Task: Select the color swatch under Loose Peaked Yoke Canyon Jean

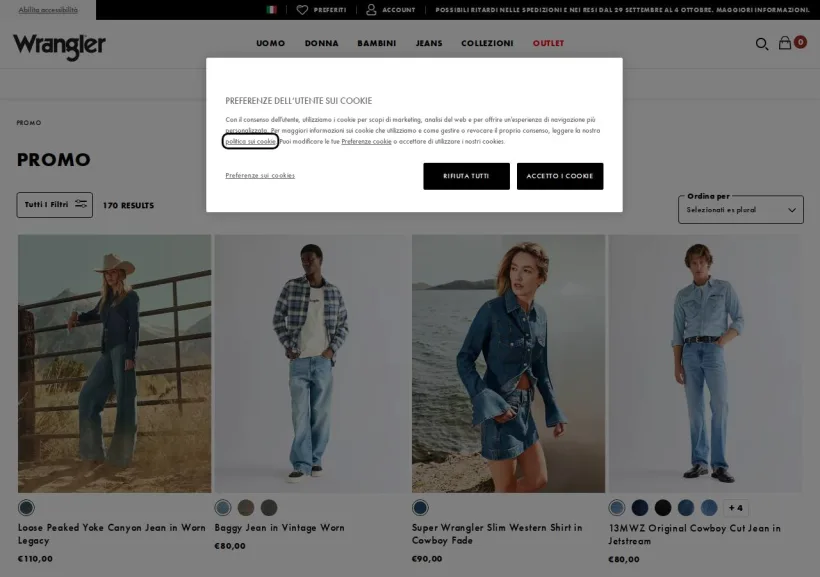Action: coord(26,507)
